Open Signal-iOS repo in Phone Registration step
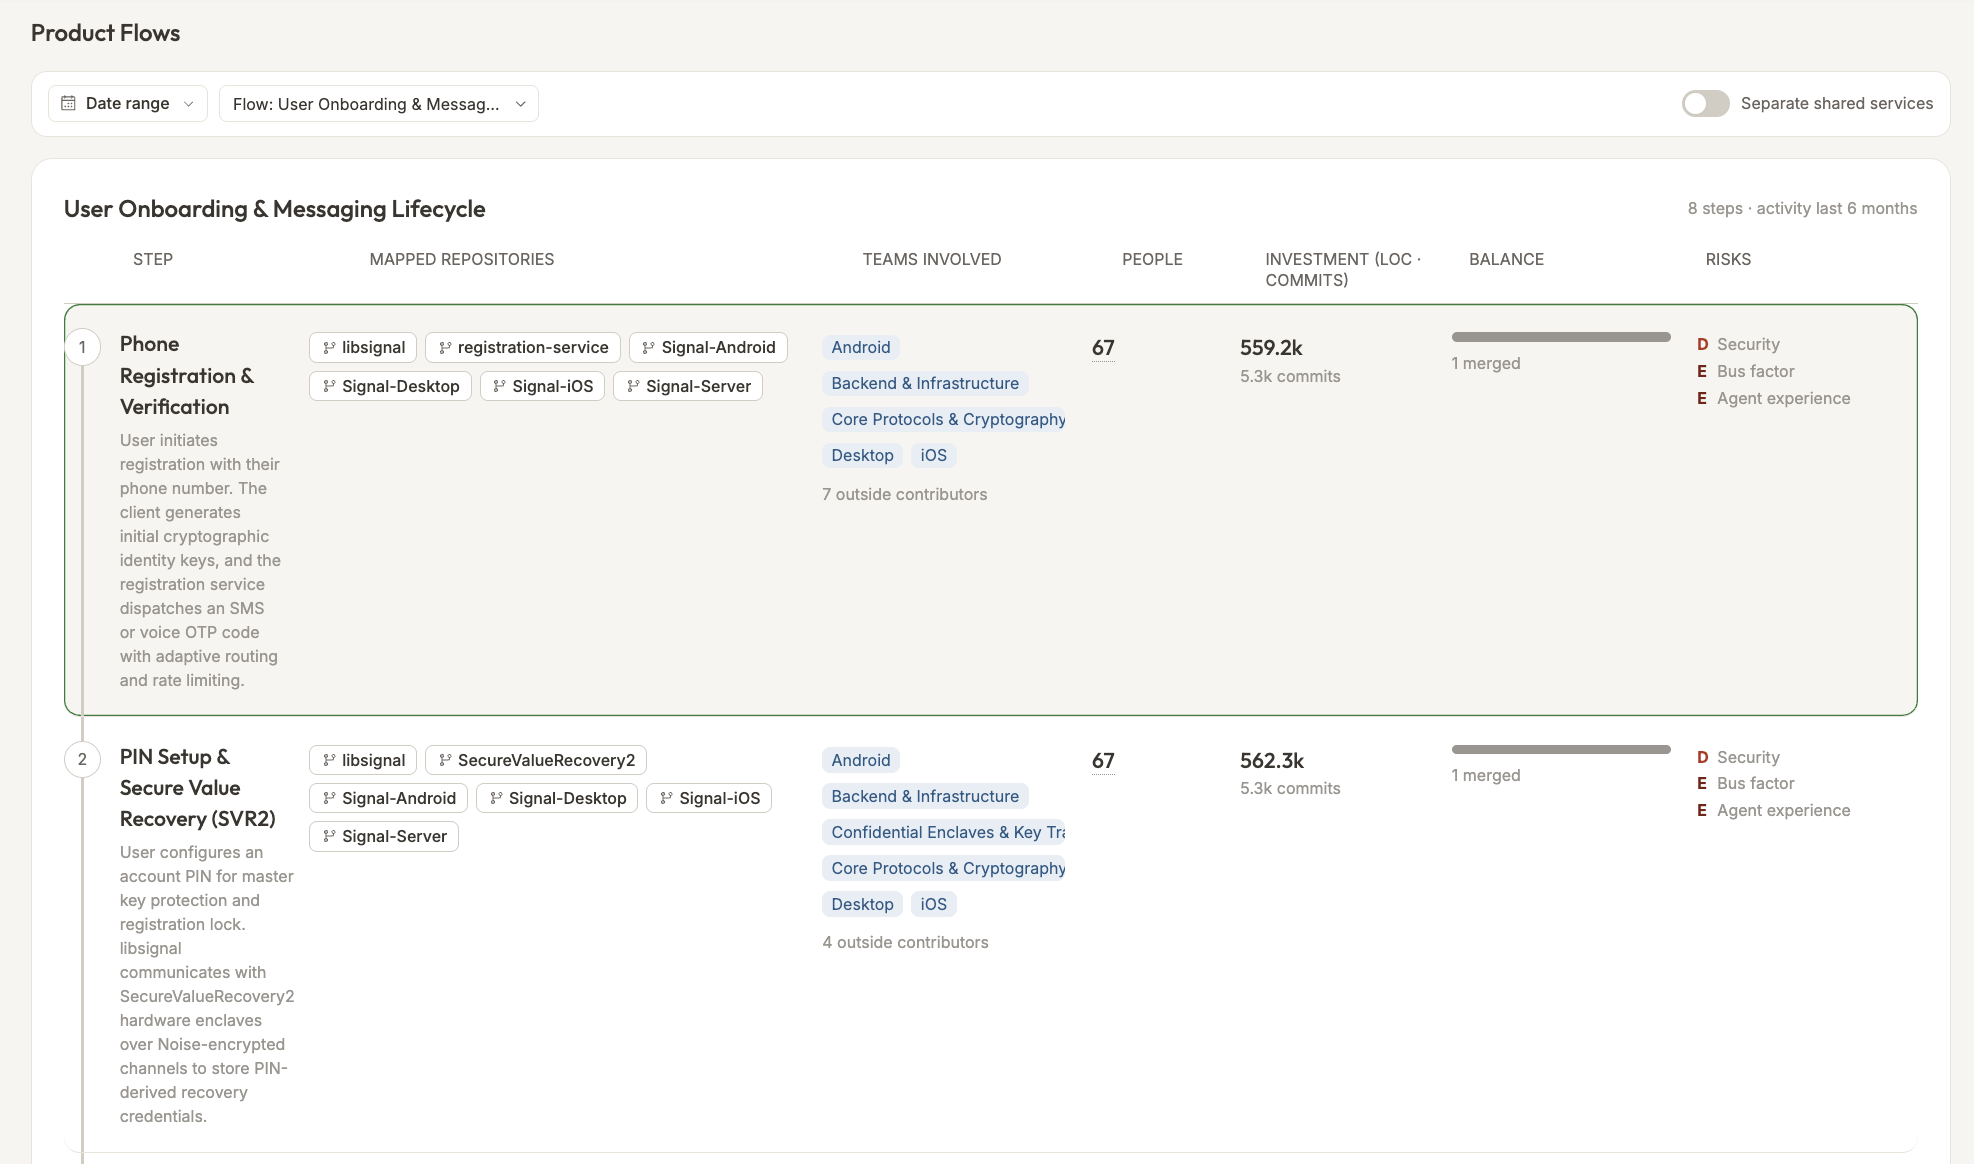This screenshot has height=1164, width=1974. [542, 386]
